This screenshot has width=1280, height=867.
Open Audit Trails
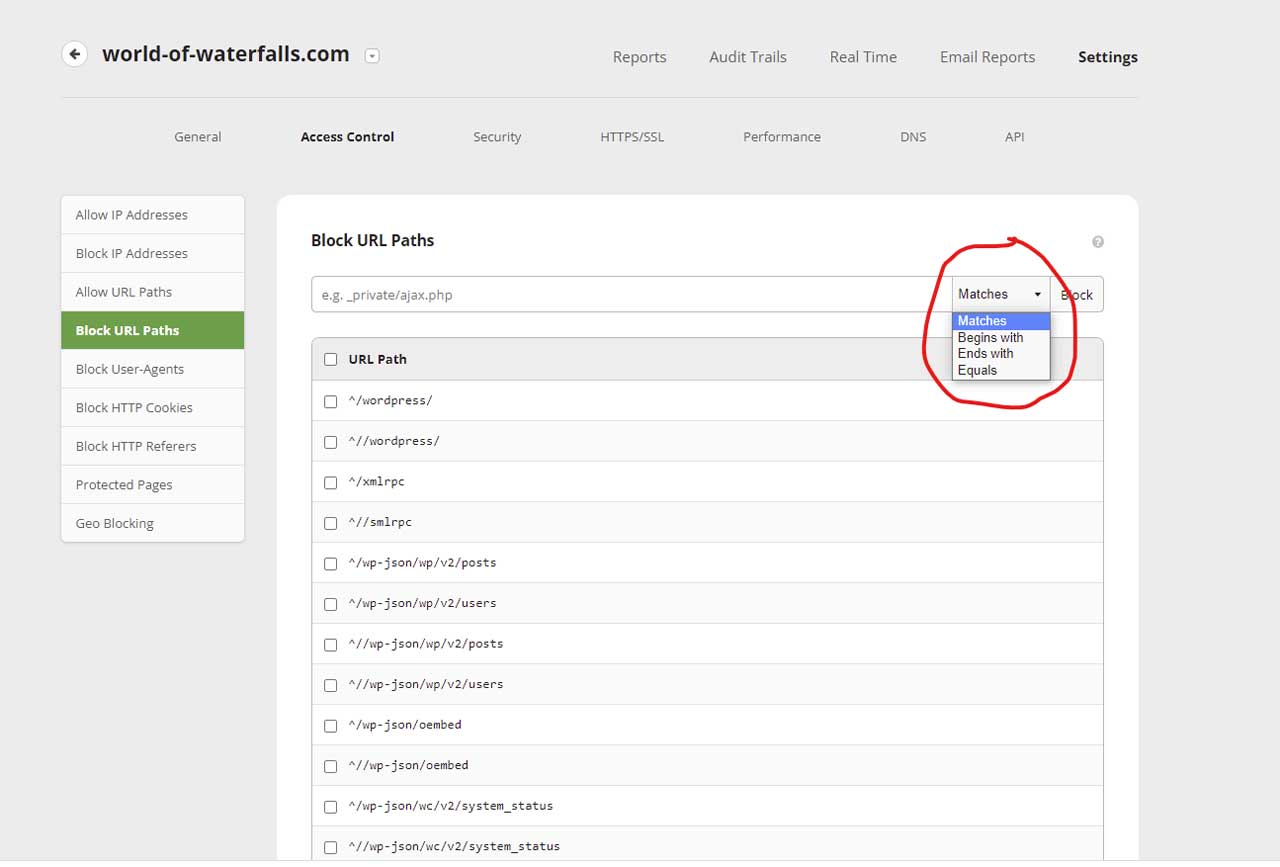(748, 57)
